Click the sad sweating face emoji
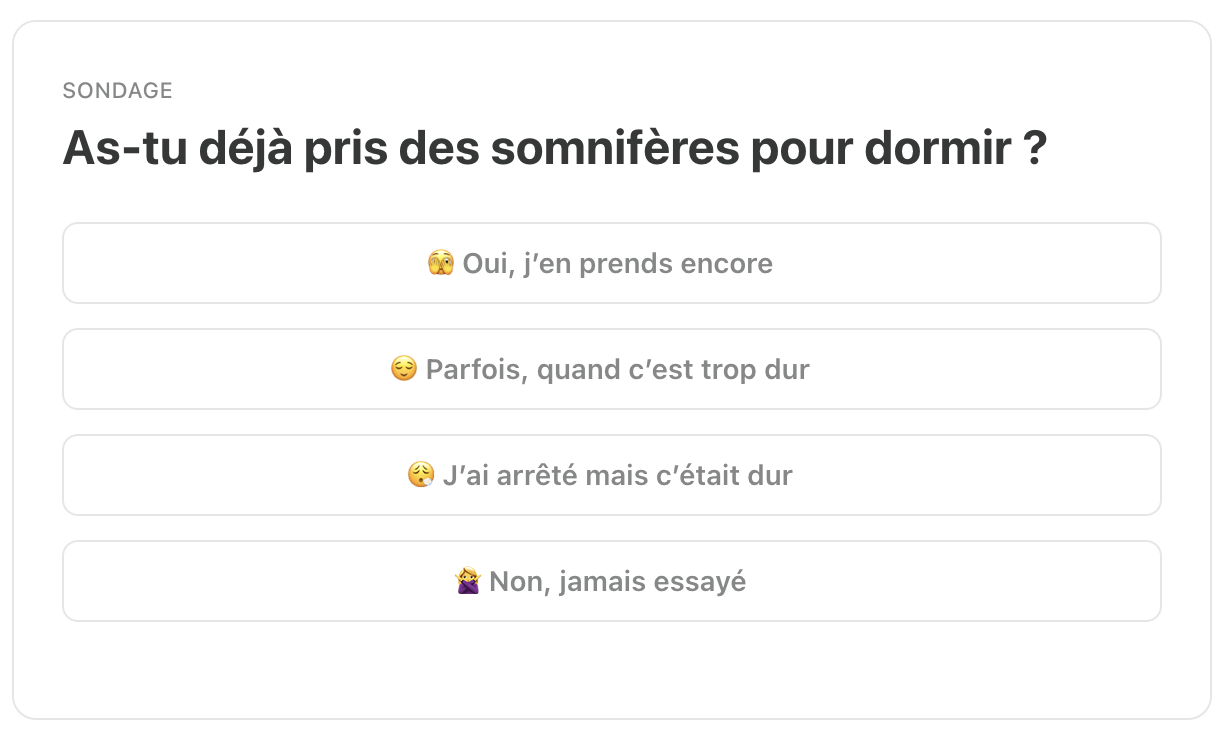Viewport: 1224px width, 740px height. [x=421, y=476]
